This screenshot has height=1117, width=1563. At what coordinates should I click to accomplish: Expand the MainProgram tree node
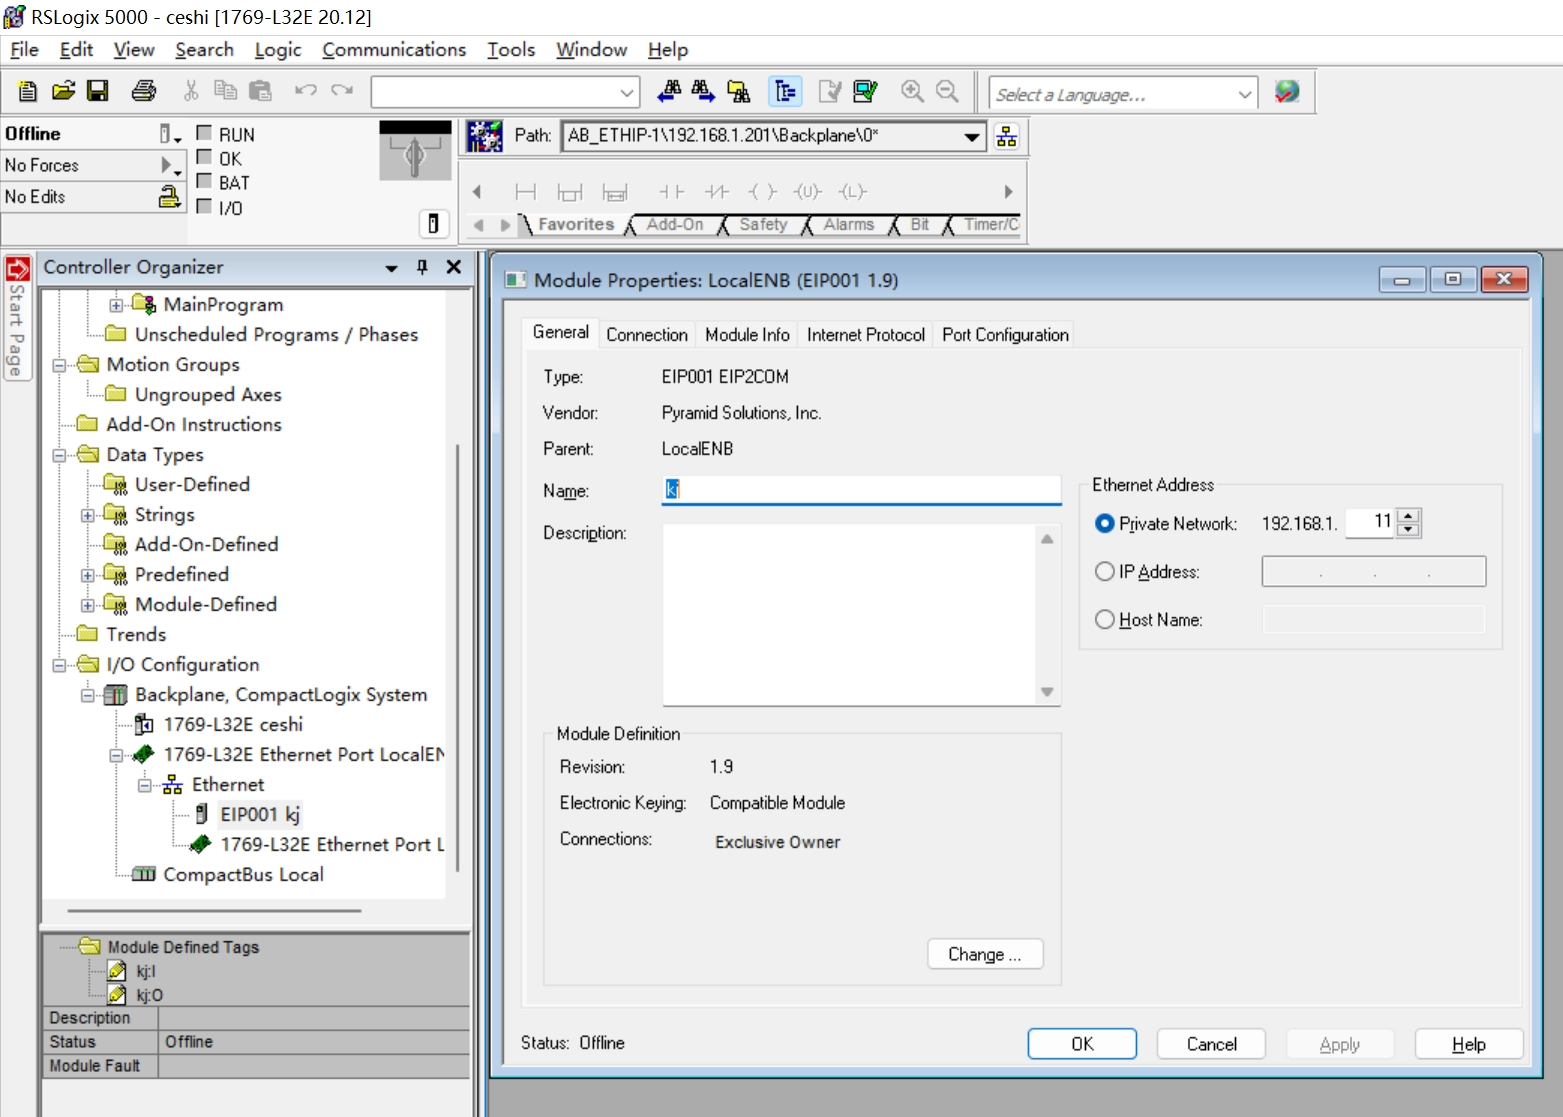click(116, 305)
